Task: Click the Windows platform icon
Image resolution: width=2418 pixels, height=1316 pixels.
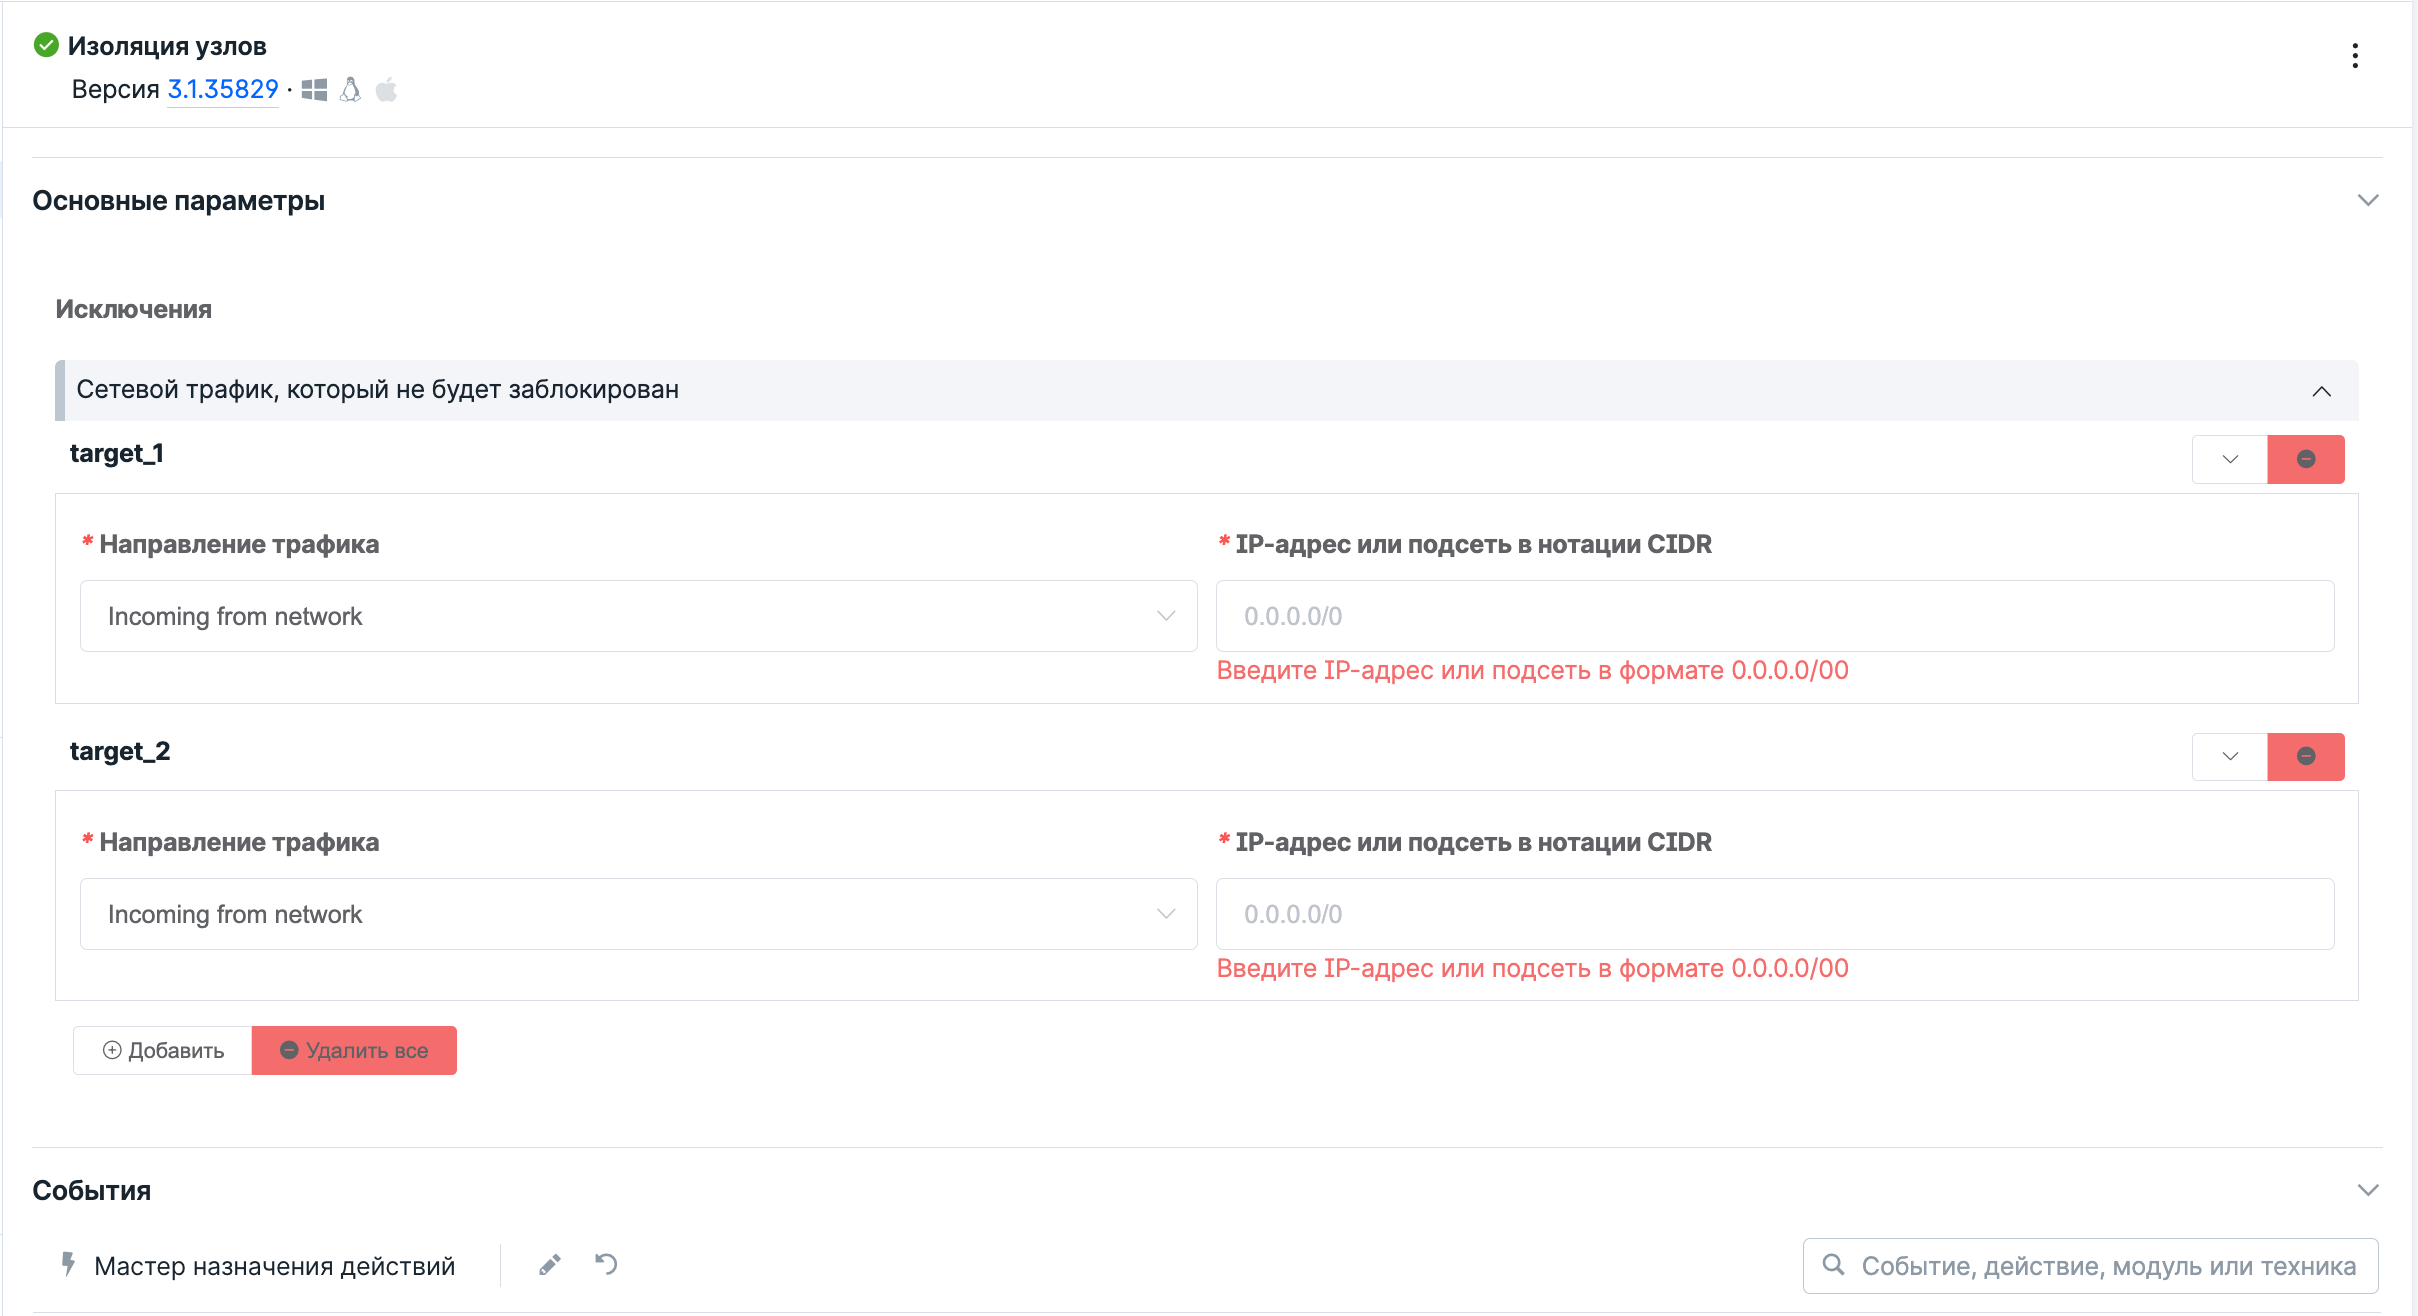Action: tap(314, 90)
